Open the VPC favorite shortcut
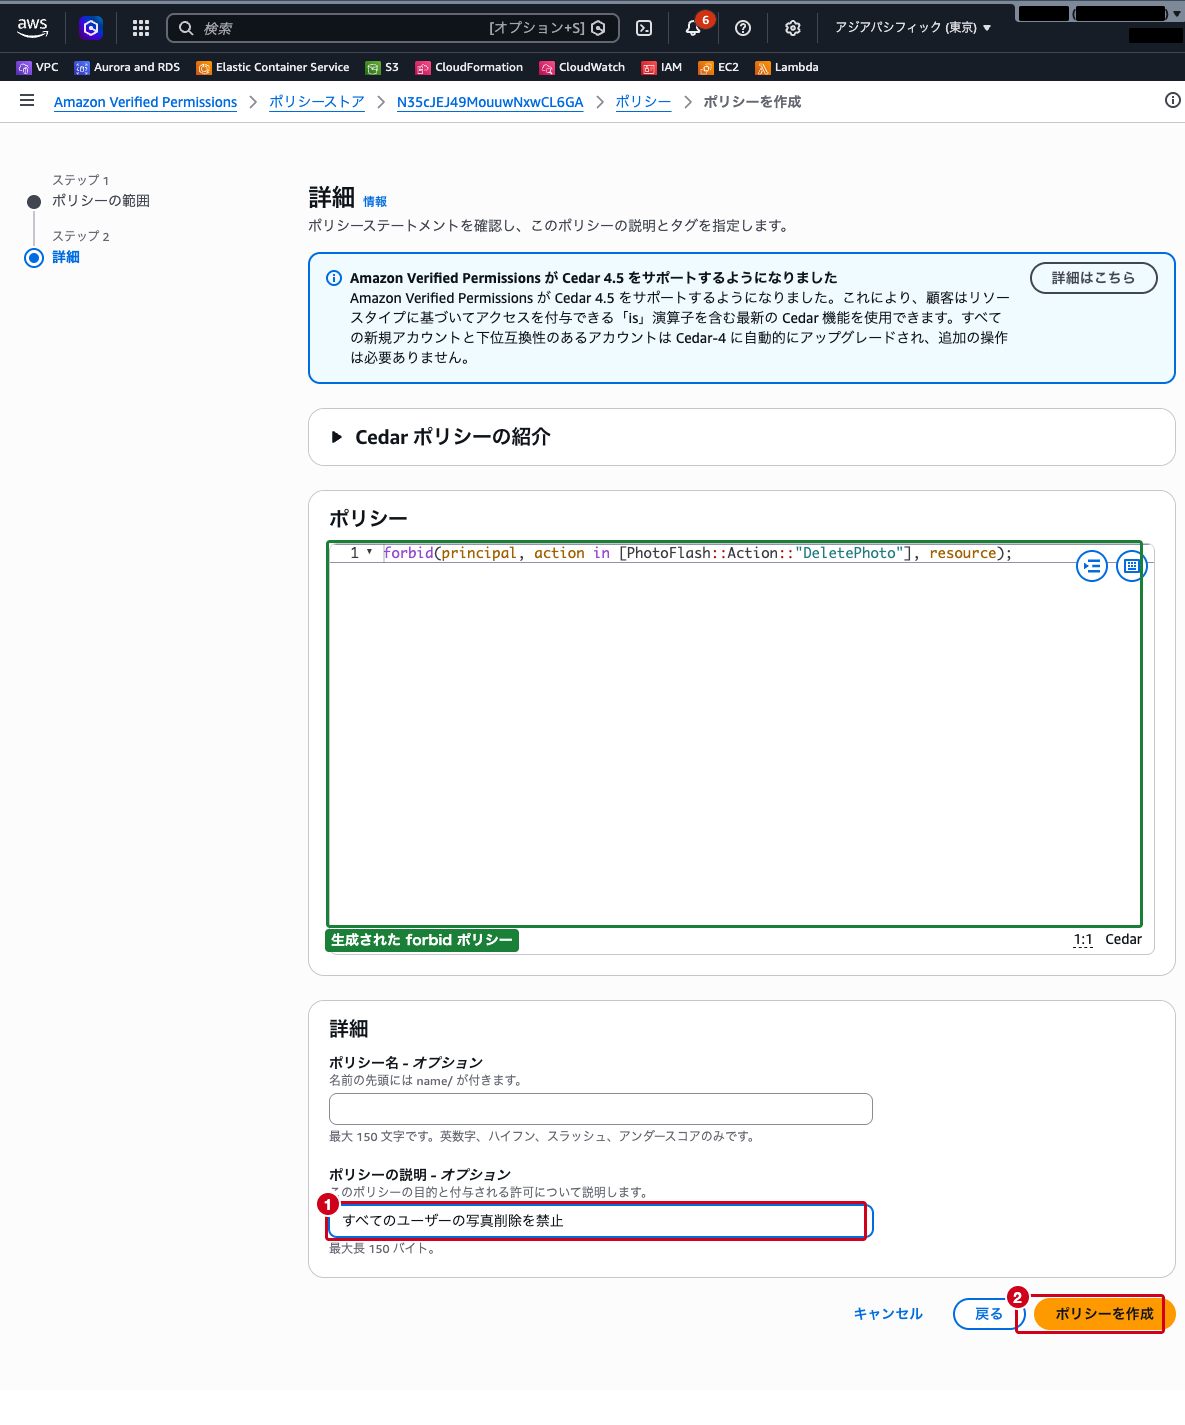 [38, 67]
